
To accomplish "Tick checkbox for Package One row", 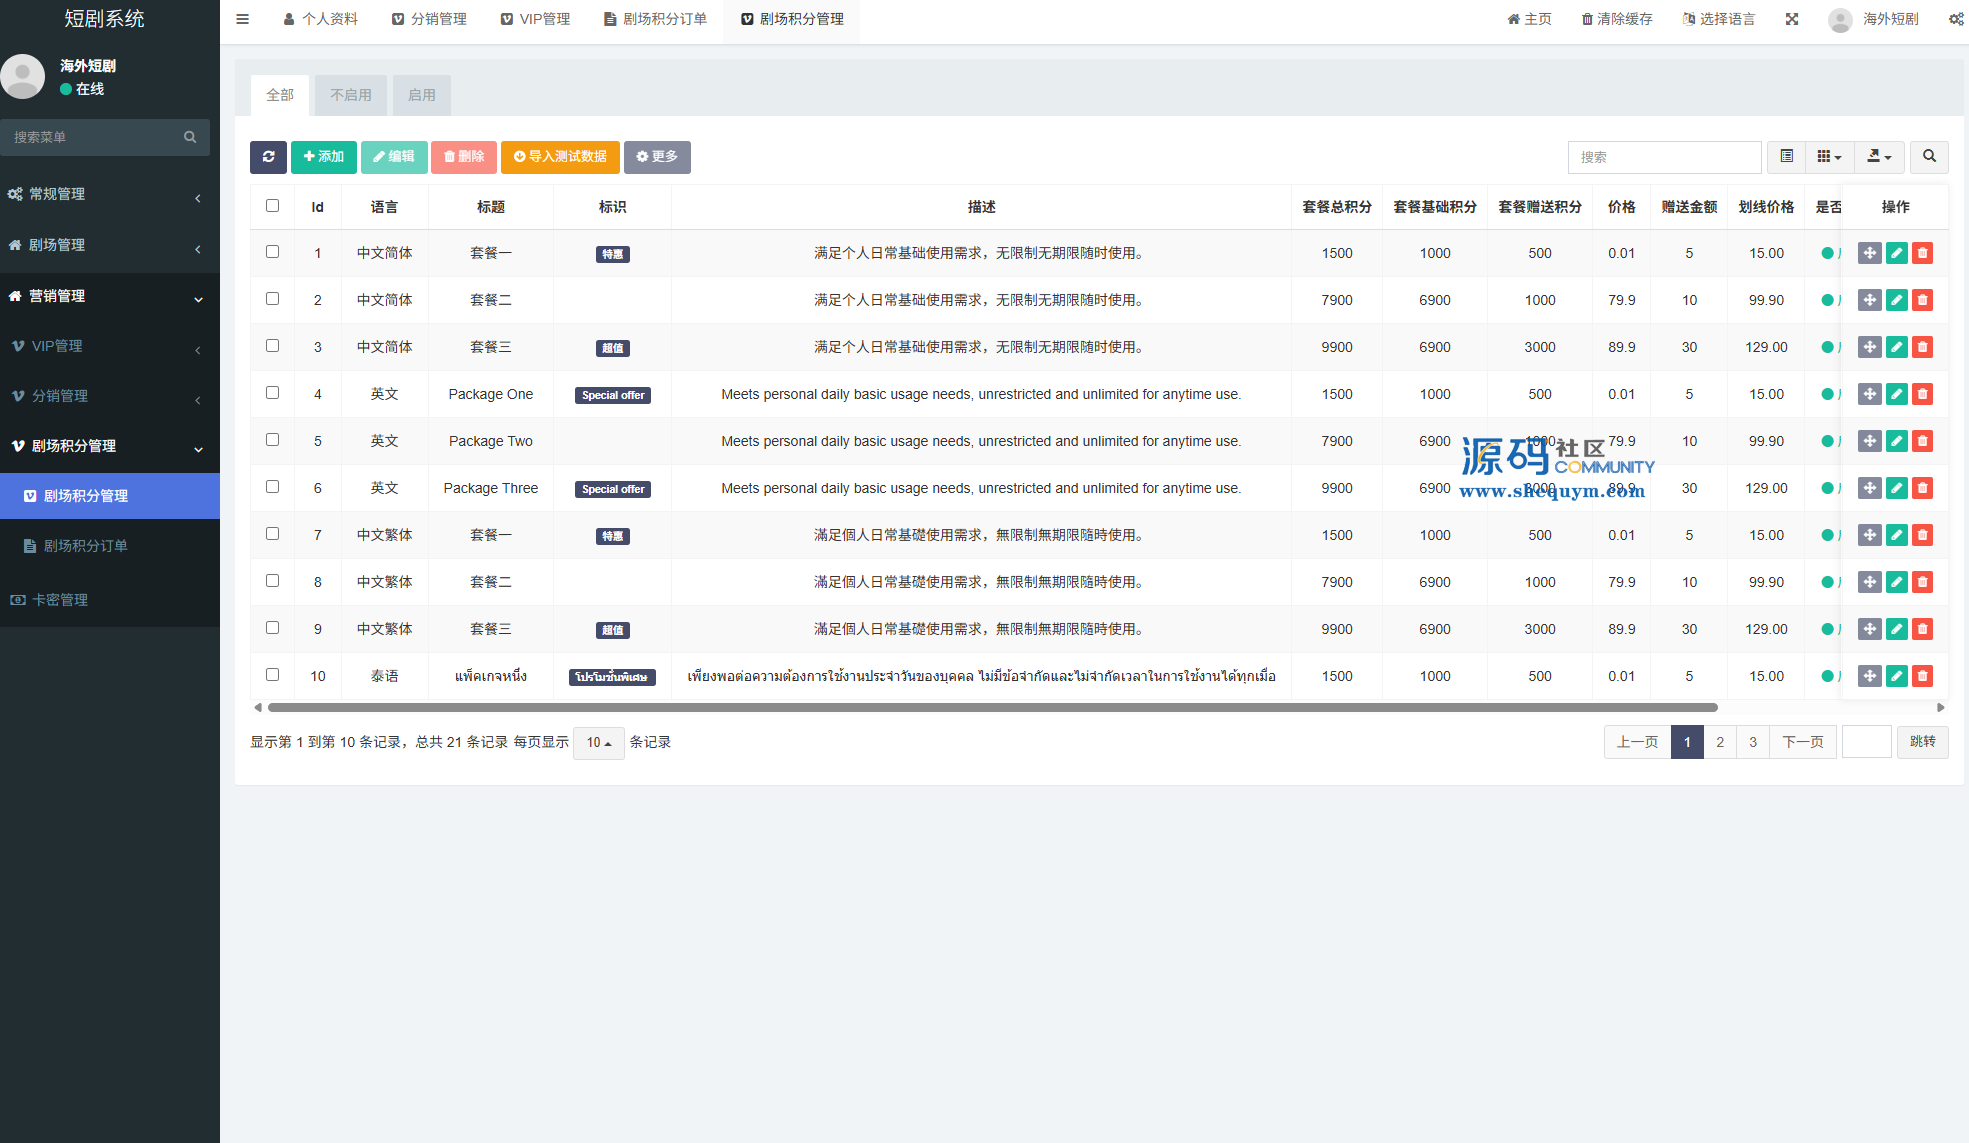I will click(272, 393).
